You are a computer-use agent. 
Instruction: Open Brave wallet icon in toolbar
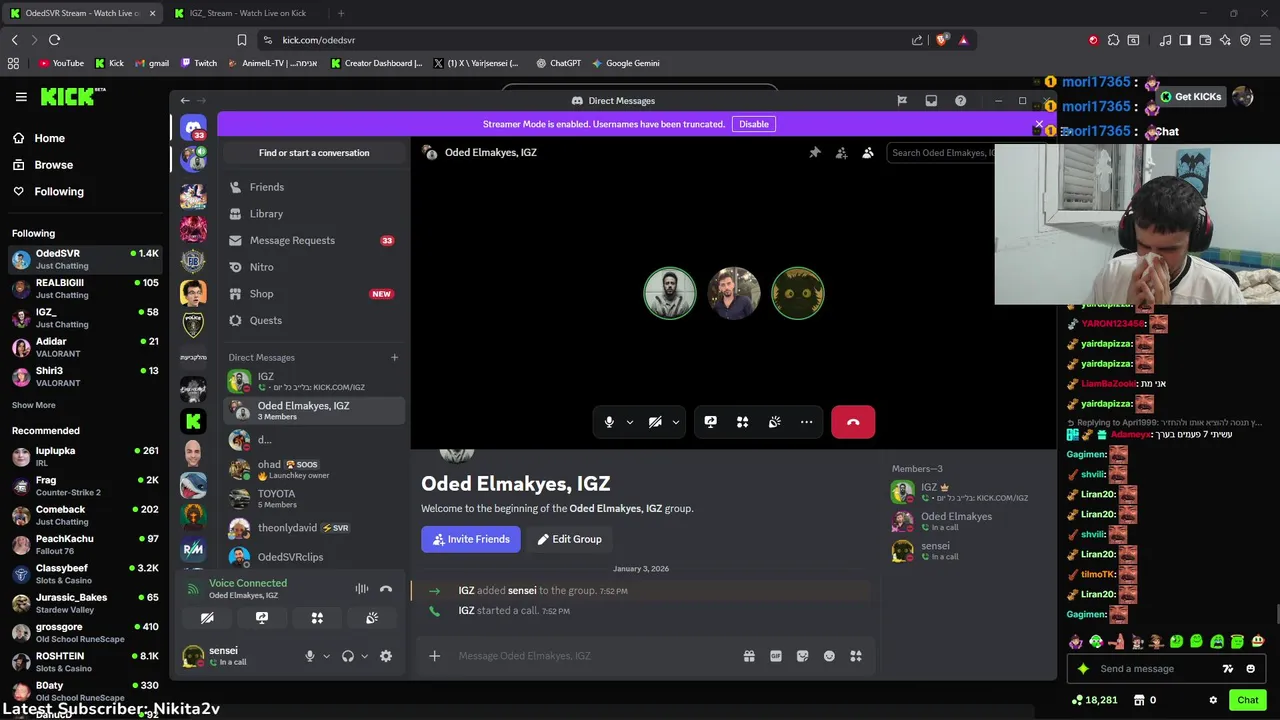[x=1205, y=40]
